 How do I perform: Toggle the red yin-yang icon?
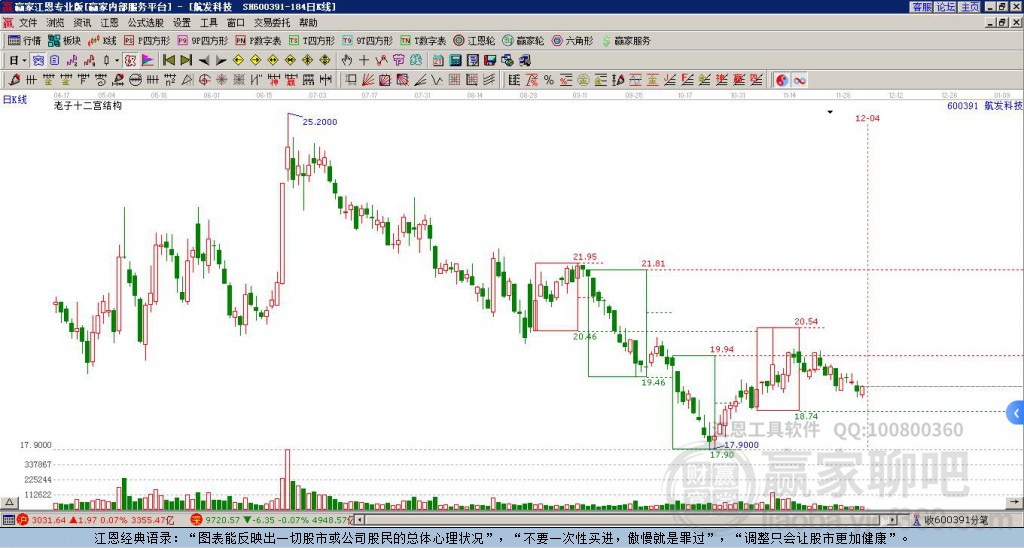[782, 80]
